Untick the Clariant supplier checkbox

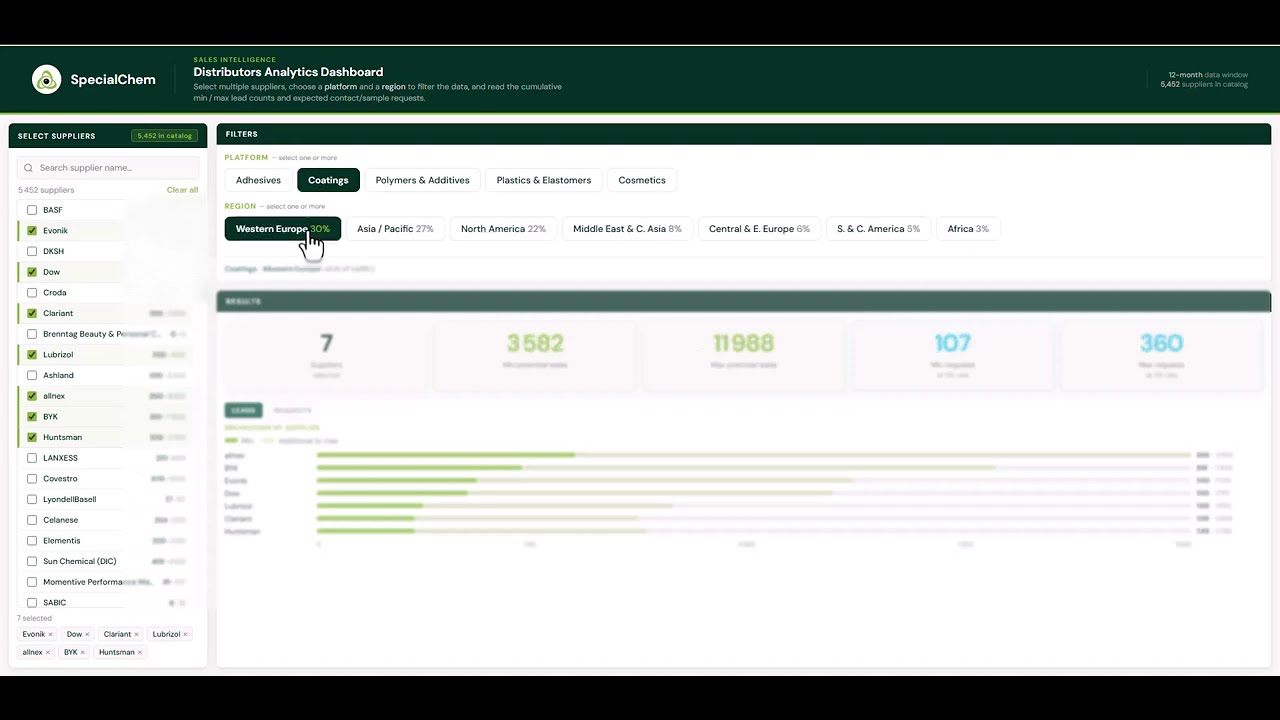[x=32, y=313]
